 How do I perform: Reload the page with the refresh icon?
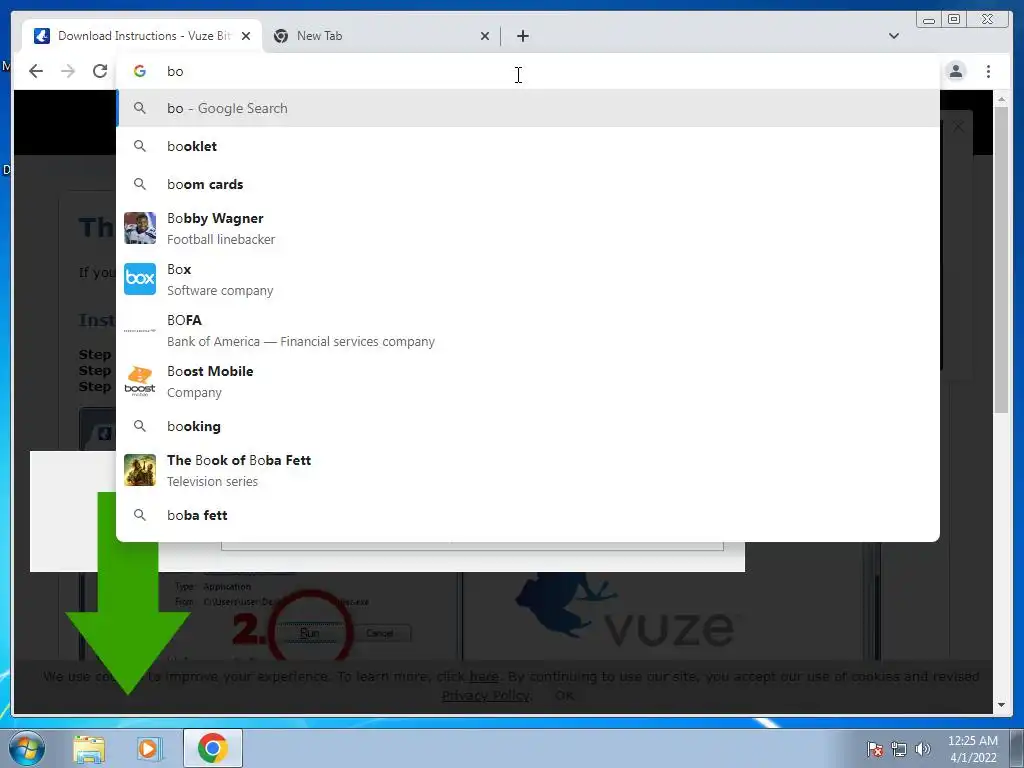(100, 71)
